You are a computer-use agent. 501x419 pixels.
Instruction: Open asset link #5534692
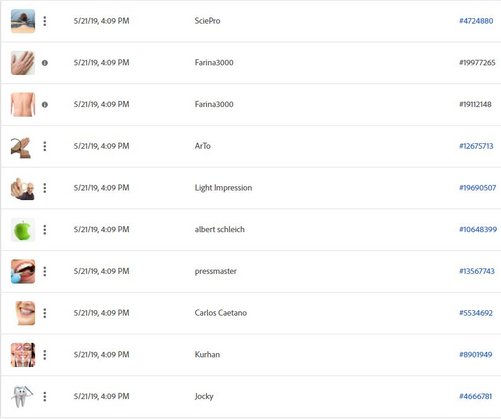(476, 313)
